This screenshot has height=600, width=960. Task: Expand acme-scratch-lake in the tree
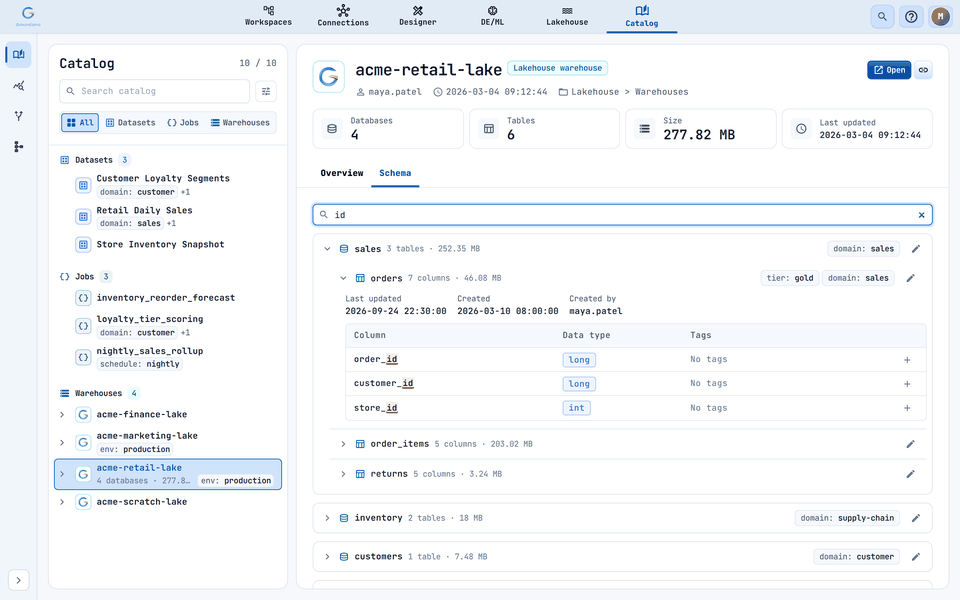click(62, 502)
